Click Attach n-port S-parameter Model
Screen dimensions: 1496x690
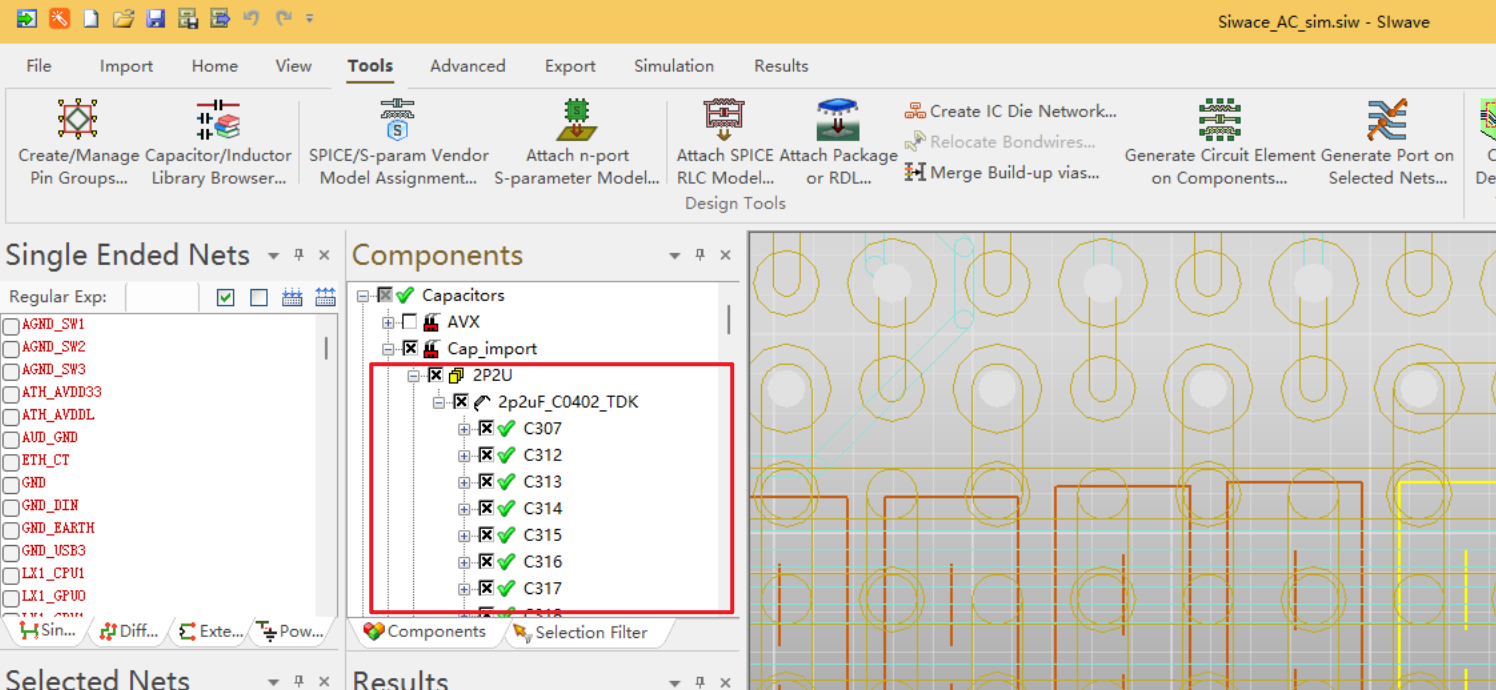pos(577,142)
